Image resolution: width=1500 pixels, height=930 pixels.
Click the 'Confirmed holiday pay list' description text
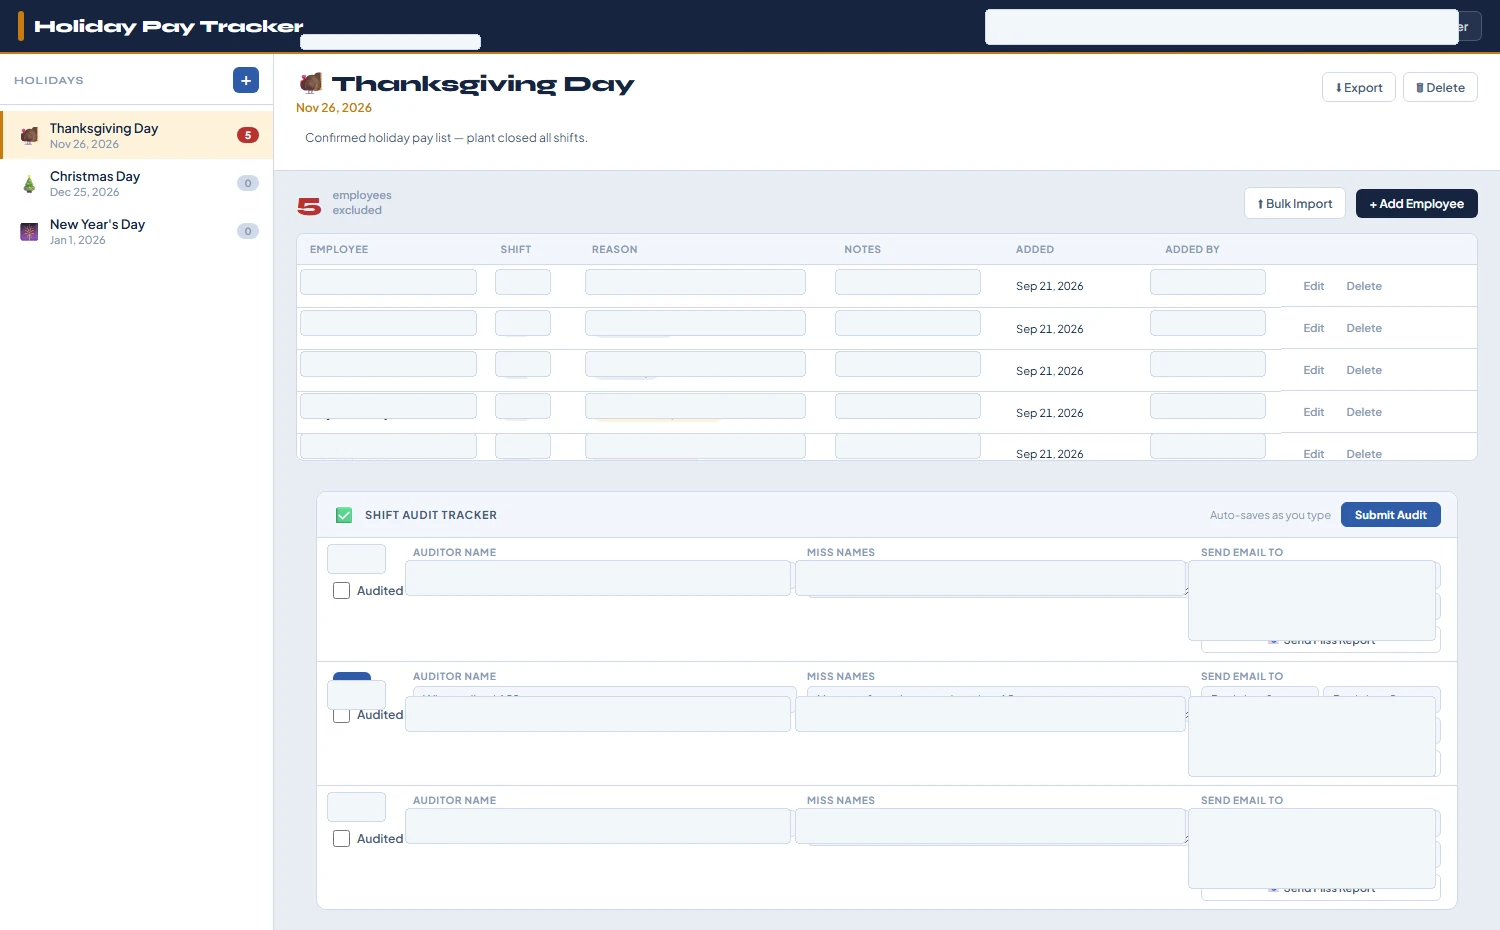(x=446, y=138)
